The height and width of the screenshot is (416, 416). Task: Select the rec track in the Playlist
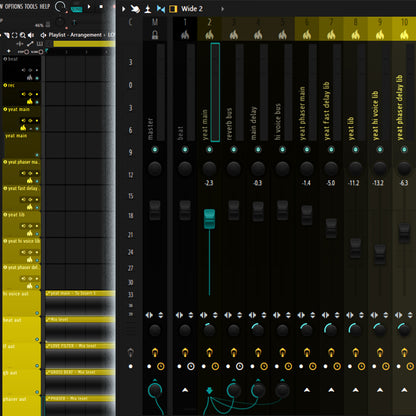tap(22, 93)
